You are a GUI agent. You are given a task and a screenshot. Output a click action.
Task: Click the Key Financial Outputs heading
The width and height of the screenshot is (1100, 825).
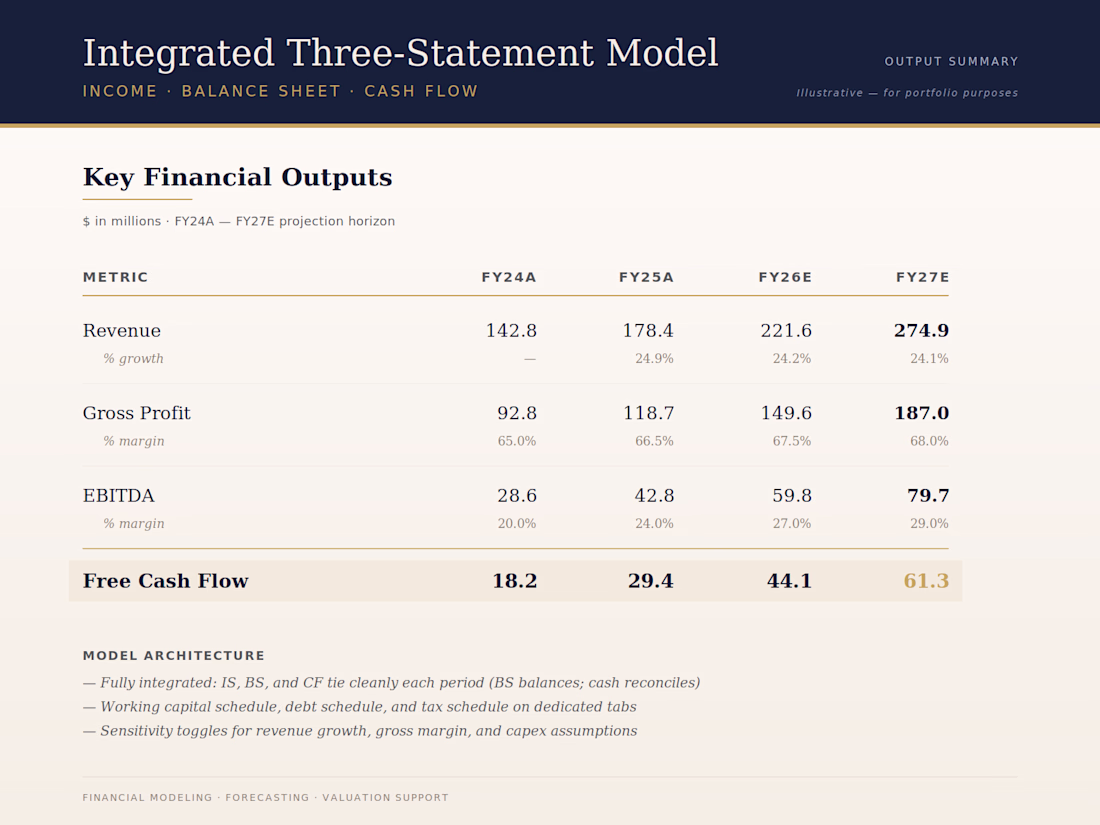pyautogui.click(x=237, y=177)
